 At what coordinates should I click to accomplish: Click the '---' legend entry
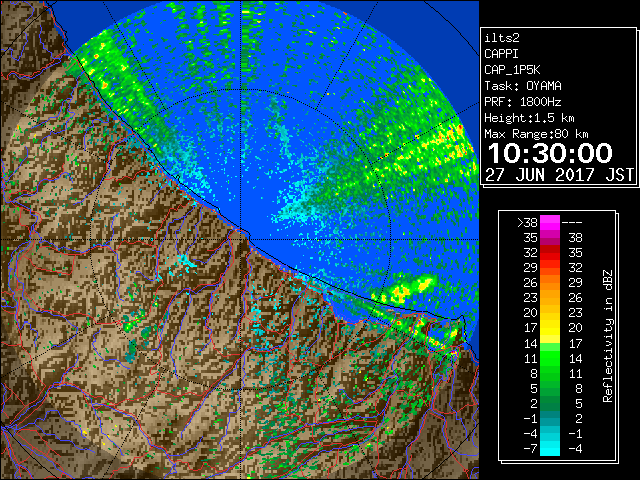(572, 223)
